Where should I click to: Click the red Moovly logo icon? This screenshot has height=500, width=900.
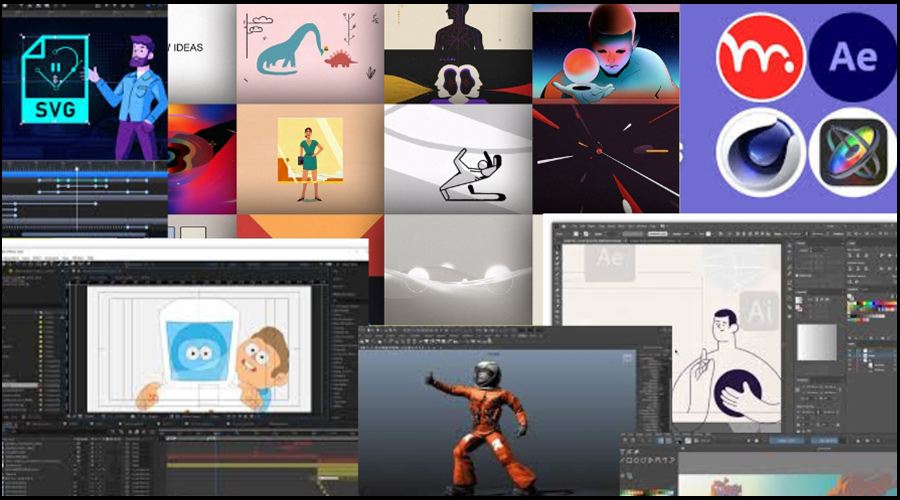click(760, 57)
